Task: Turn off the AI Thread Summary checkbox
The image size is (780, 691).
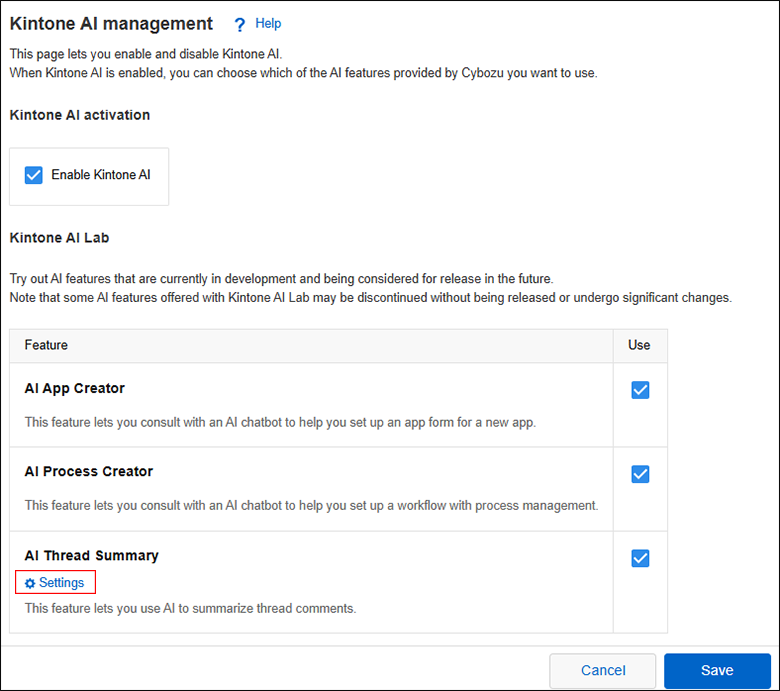Action: tap(640, 558)
